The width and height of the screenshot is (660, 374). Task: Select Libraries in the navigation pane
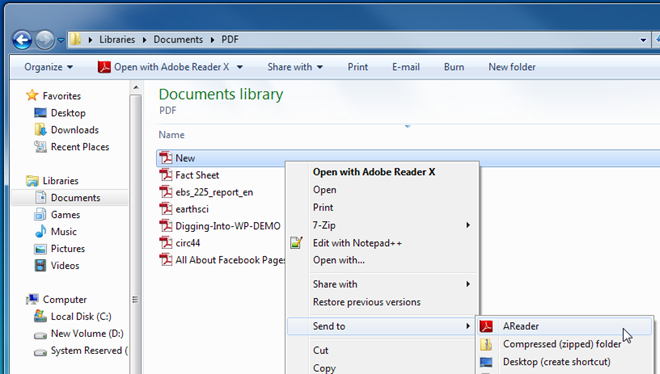60,180
